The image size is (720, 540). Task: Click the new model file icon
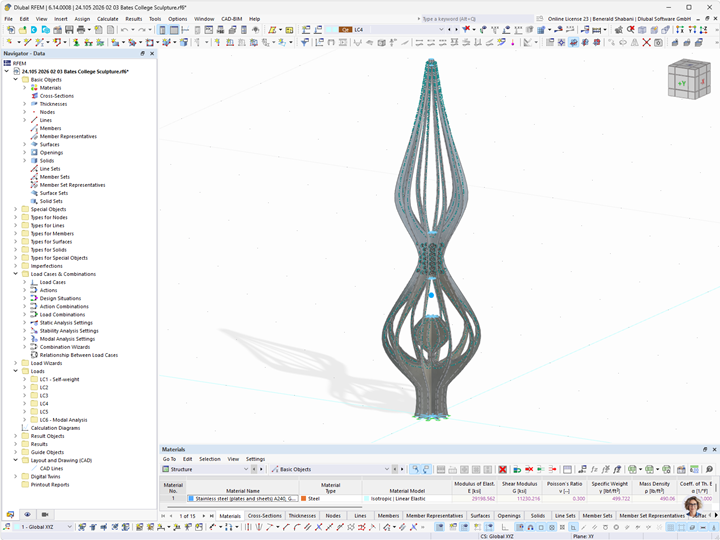pos(11,30)
